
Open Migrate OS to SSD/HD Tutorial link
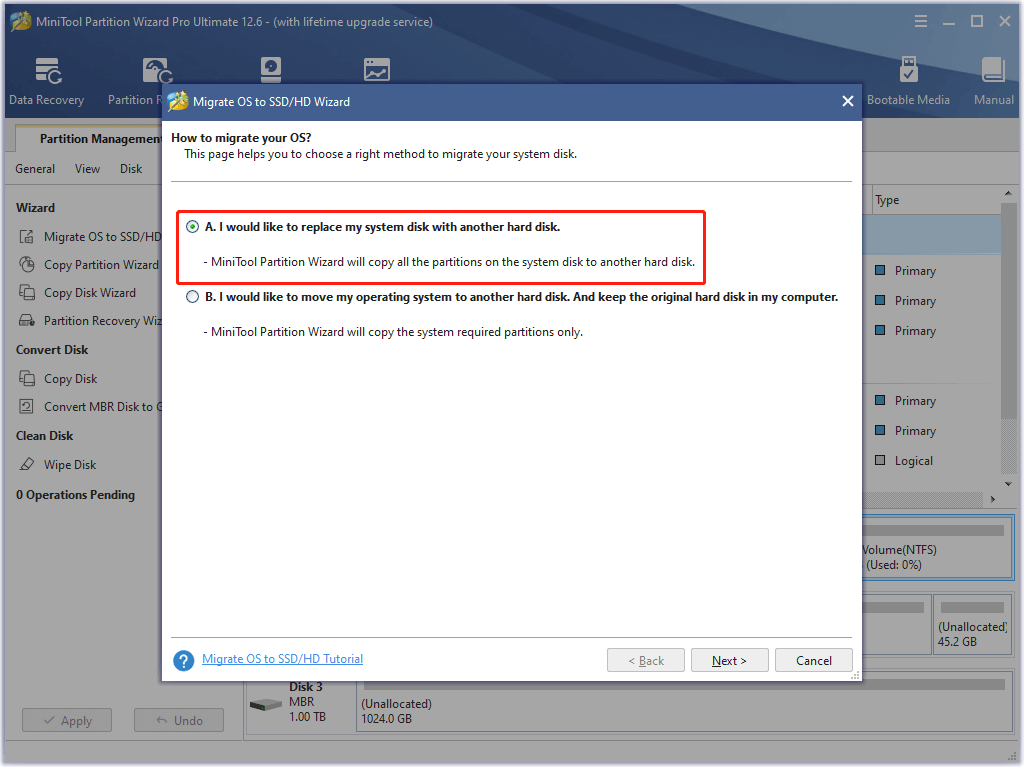click(x=282, y=659)
